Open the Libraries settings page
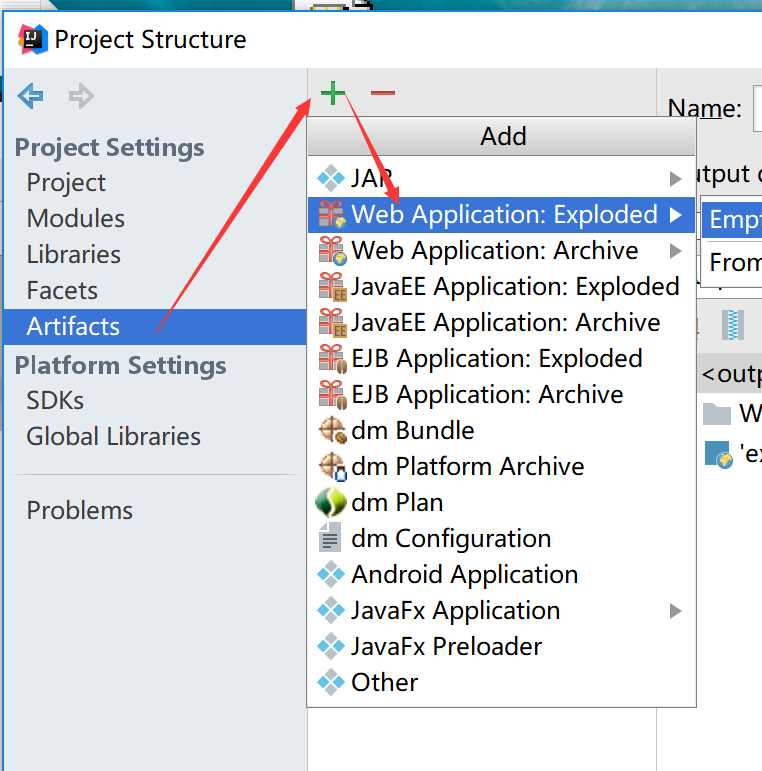The width and height of the screenshot is (762, 771). (x=154, y=254)
